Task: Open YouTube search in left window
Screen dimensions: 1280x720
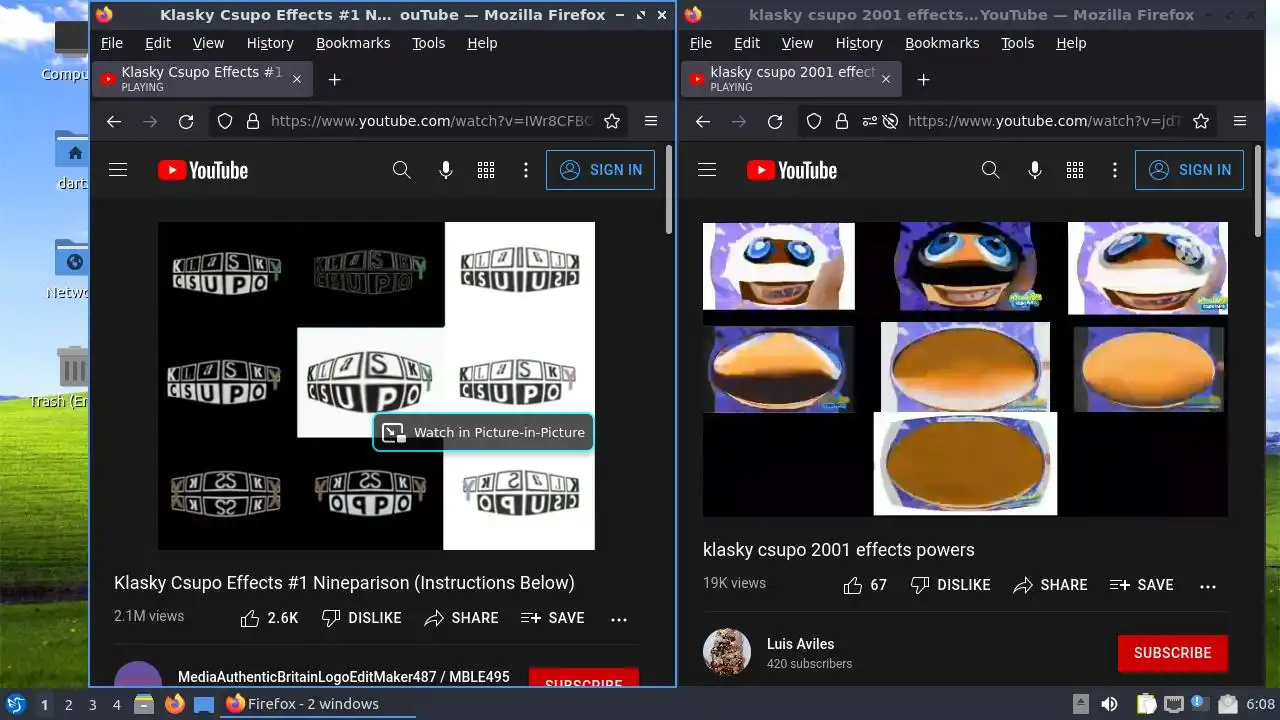Action: click(x=402, y=170)
